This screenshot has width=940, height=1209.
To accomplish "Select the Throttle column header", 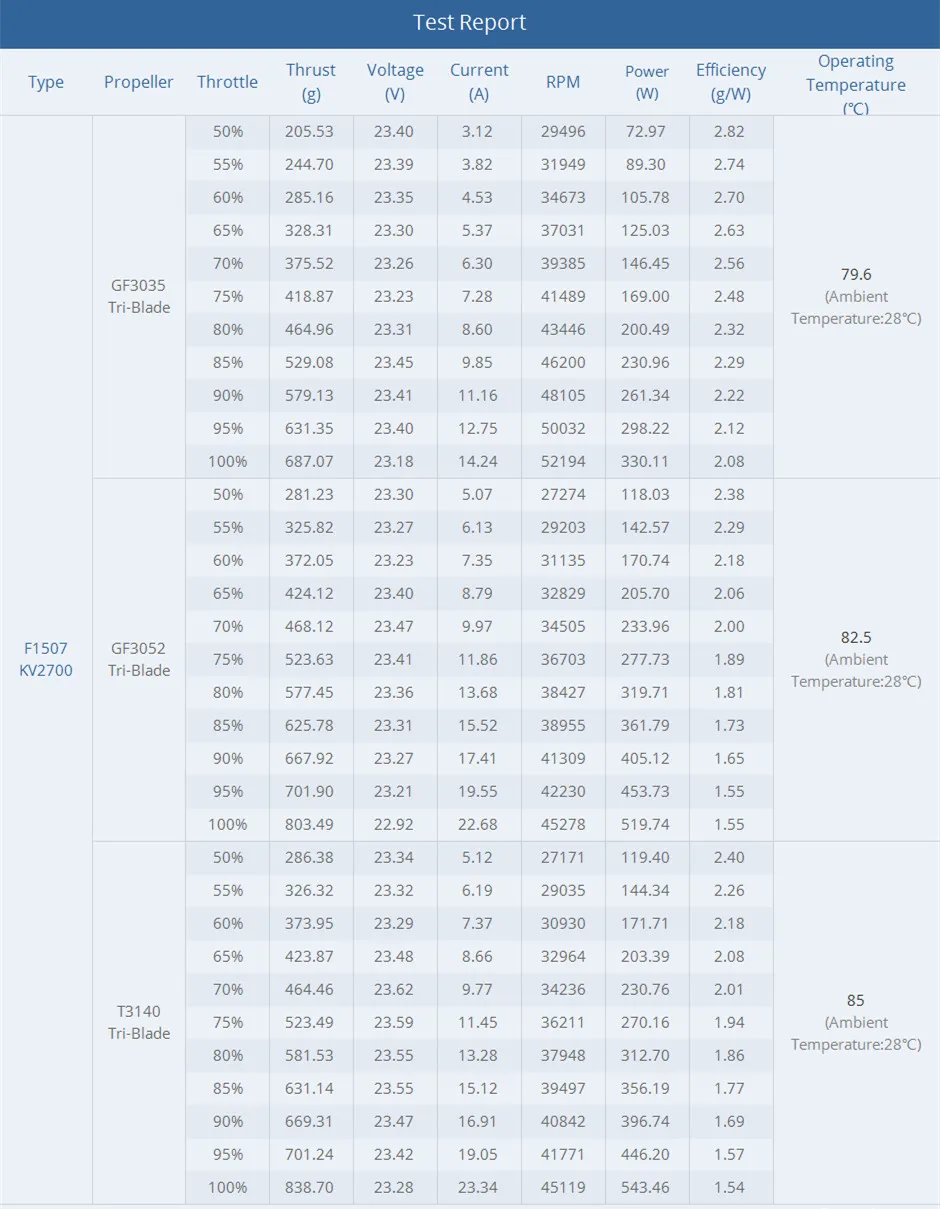I will 227,82.
